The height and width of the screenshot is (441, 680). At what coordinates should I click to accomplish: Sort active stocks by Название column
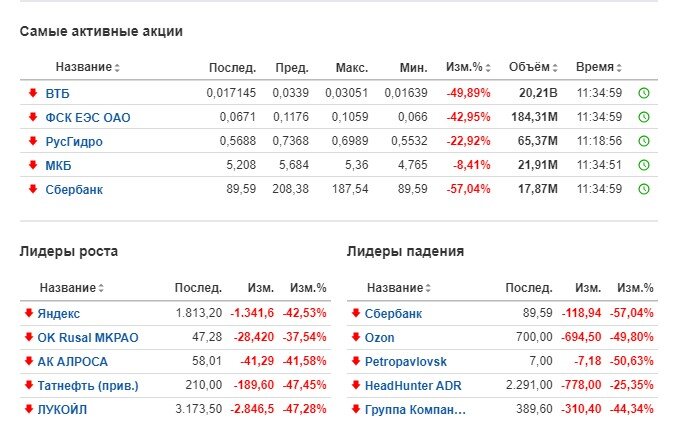point(87,68)
